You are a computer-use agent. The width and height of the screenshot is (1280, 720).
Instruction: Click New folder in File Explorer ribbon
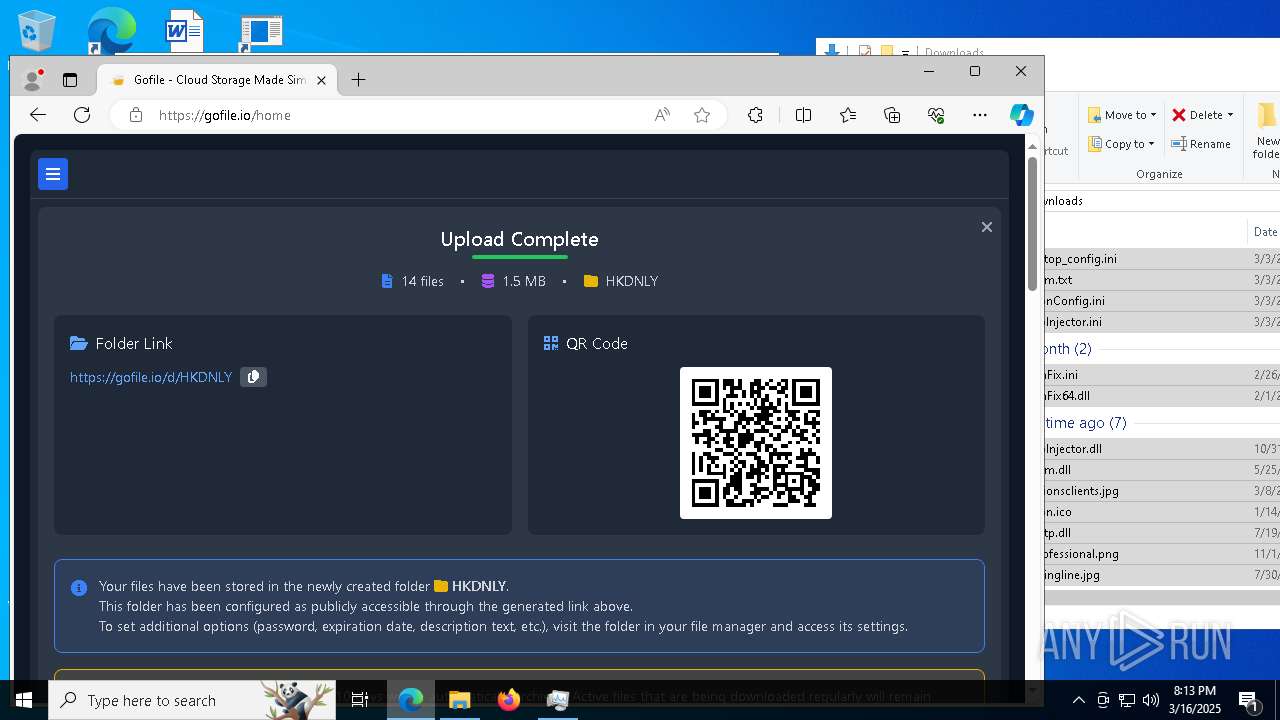coord(1266,129)
